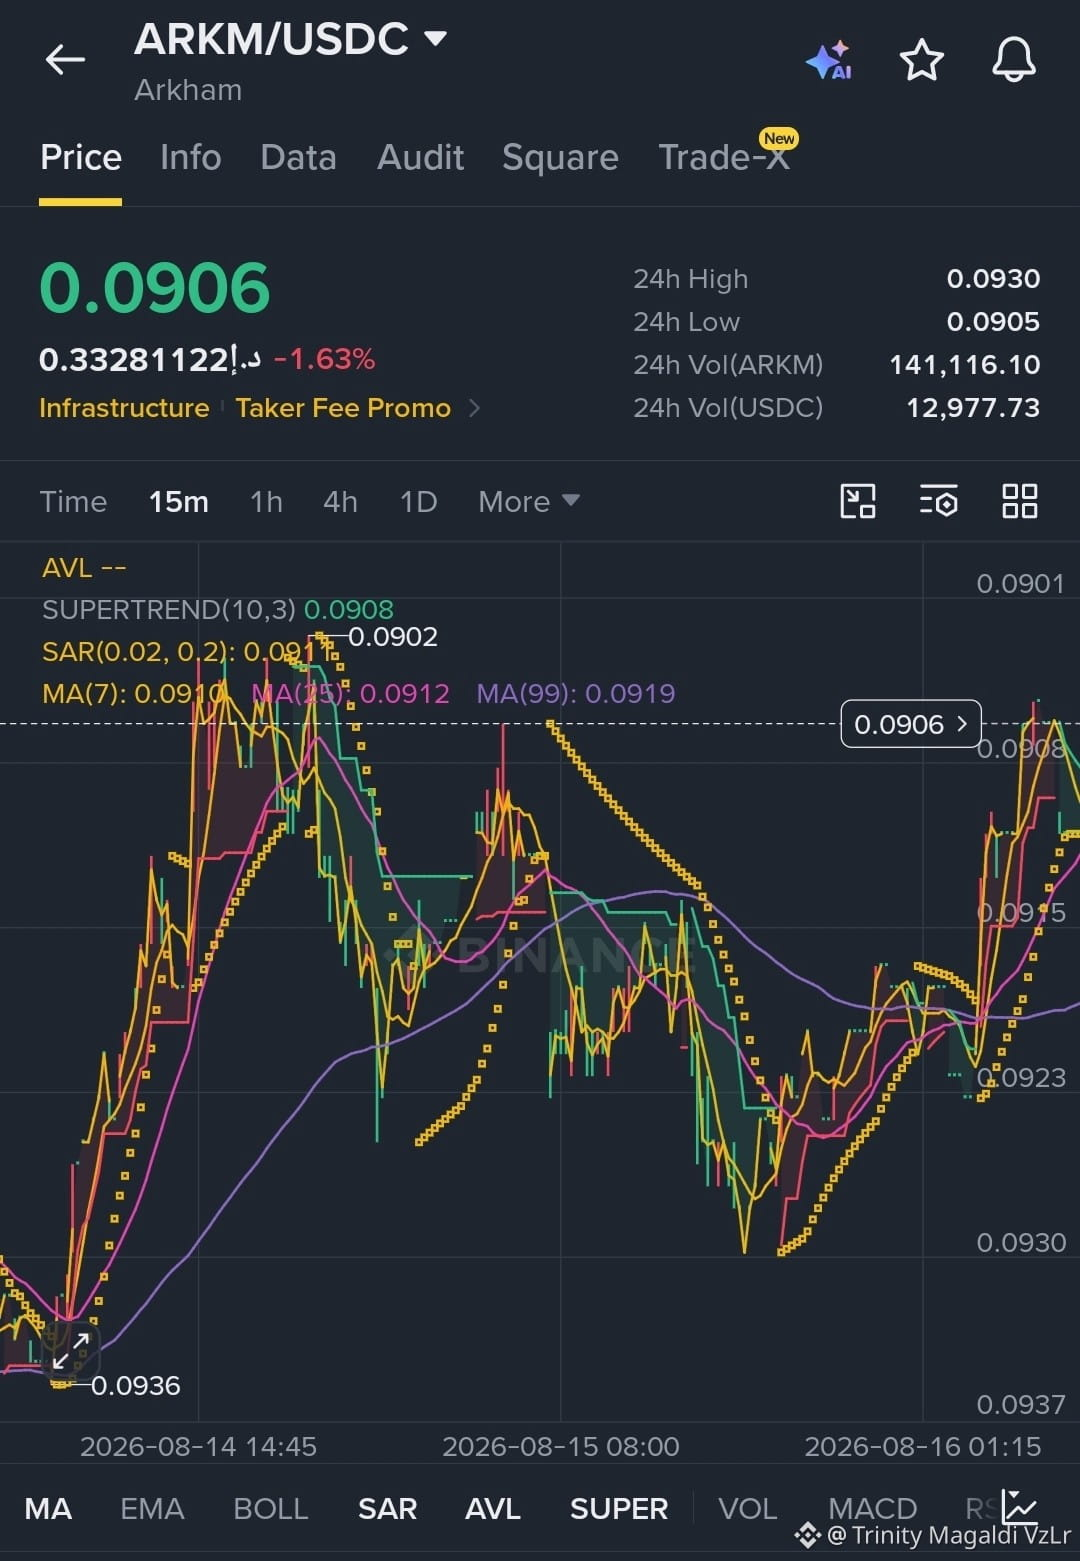Tap the 24h Low value 0.0905

pos(993,322)
